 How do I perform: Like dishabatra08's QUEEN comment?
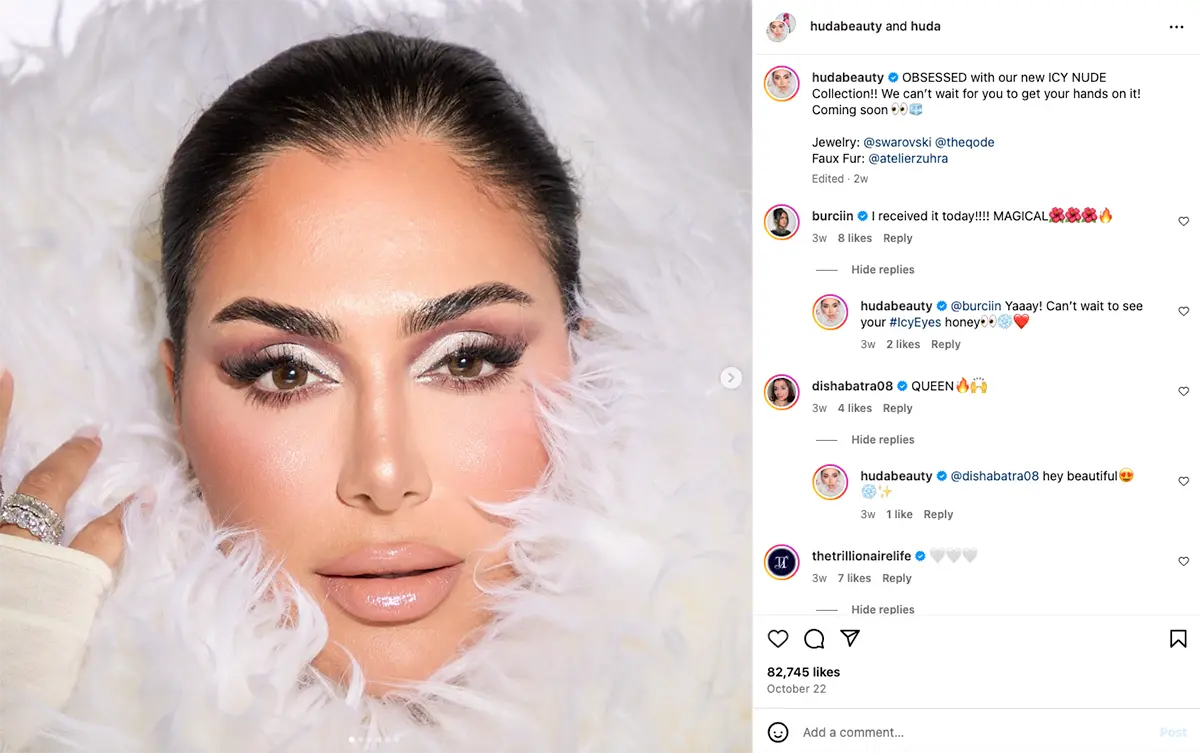pyautogui.click(x=1183, y=391)
